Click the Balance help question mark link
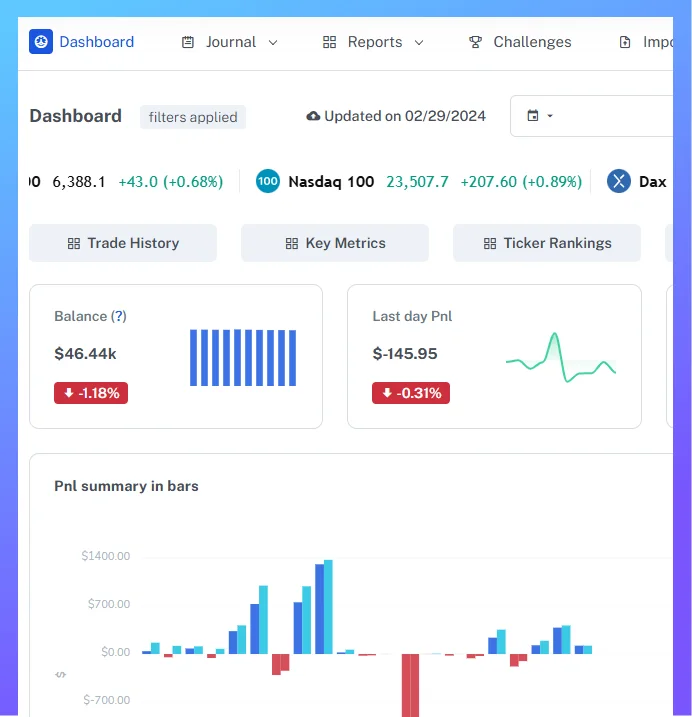Image resolution: width=692 pixels, height=717 pixels. (119, 316)
